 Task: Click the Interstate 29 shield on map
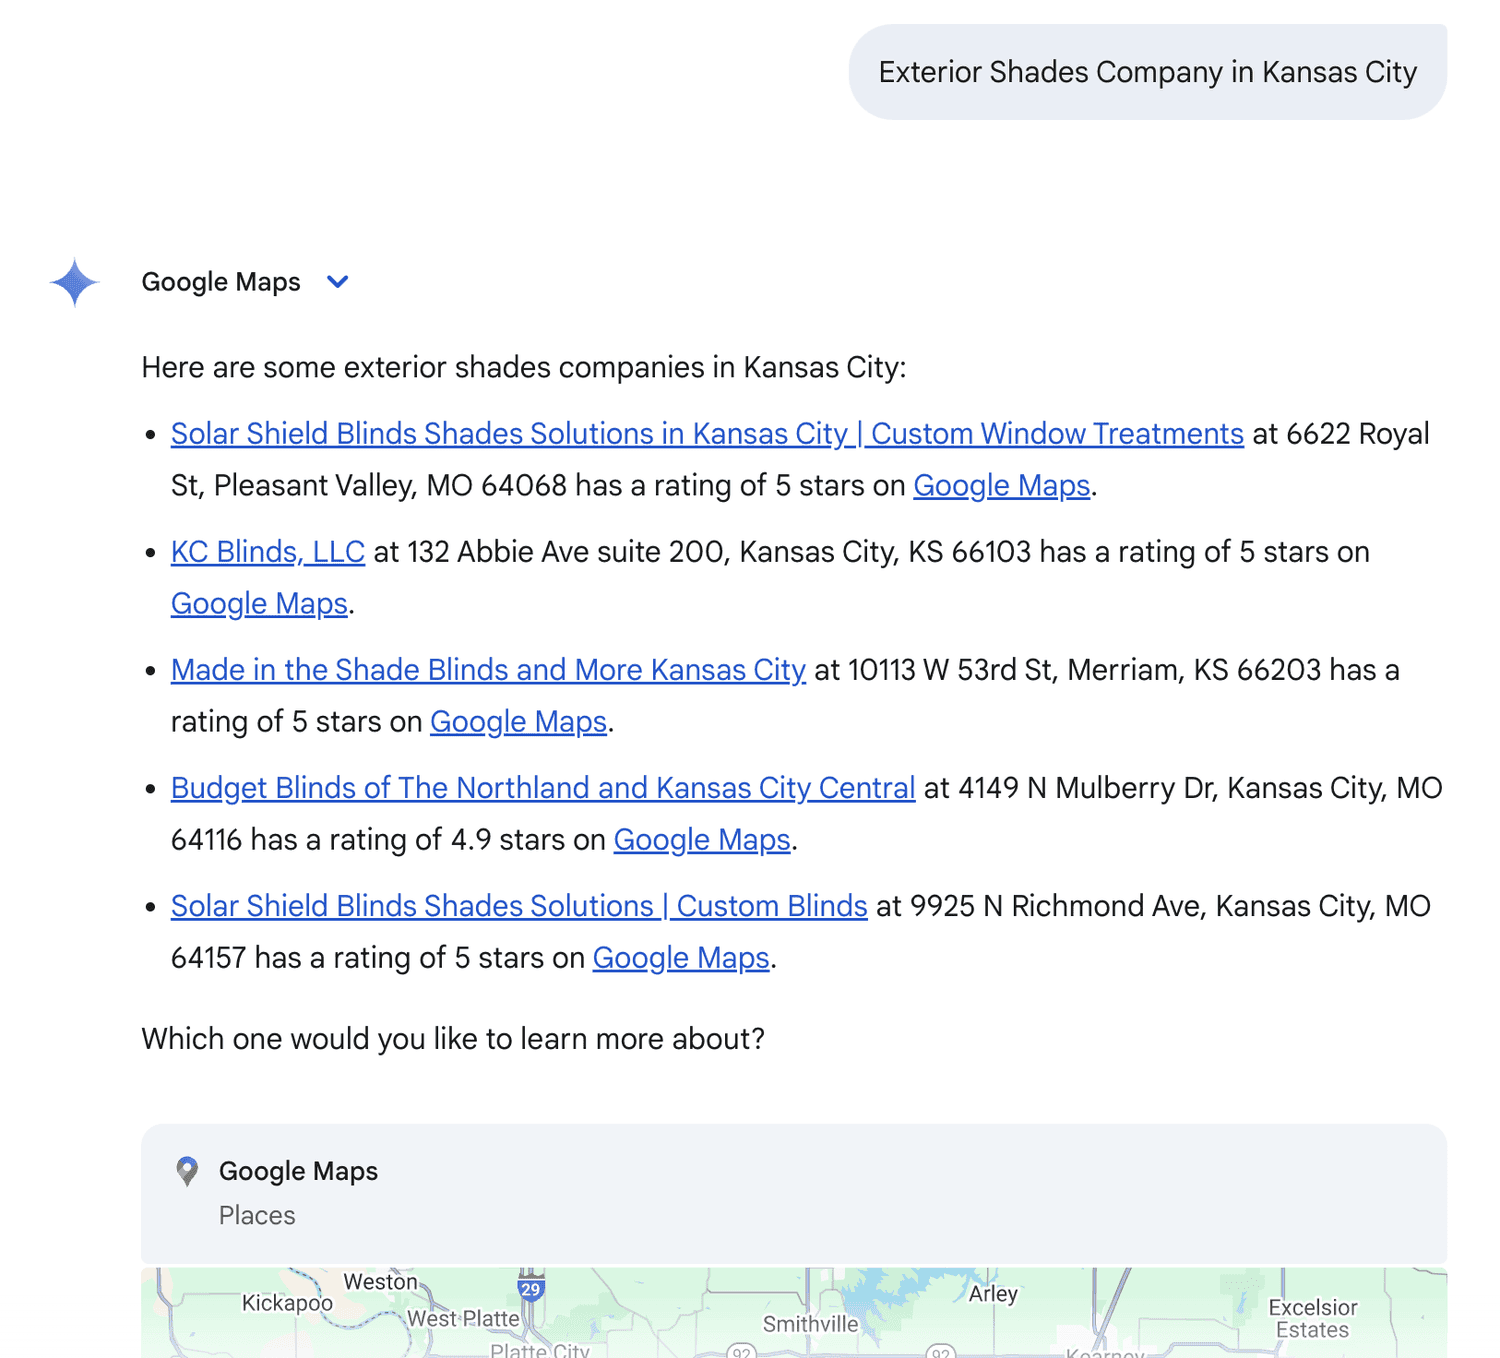coord(531,1288)
